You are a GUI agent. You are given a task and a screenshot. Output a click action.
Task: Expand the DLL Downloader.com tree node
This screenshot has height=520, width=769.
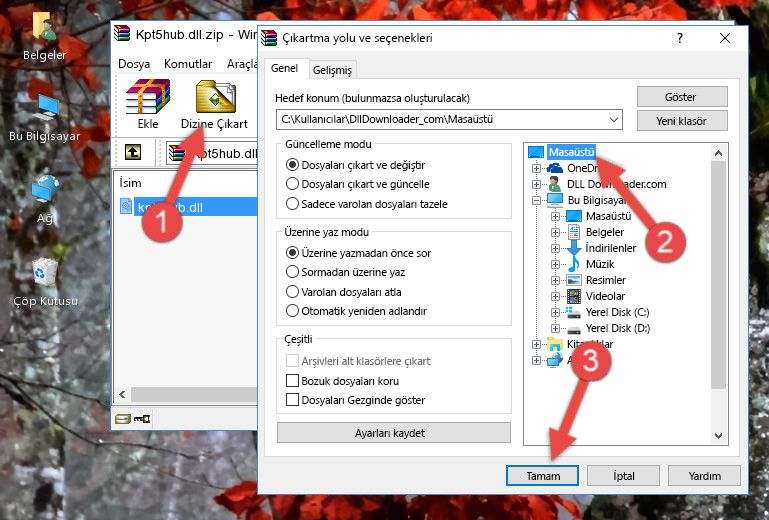point(536,184)
